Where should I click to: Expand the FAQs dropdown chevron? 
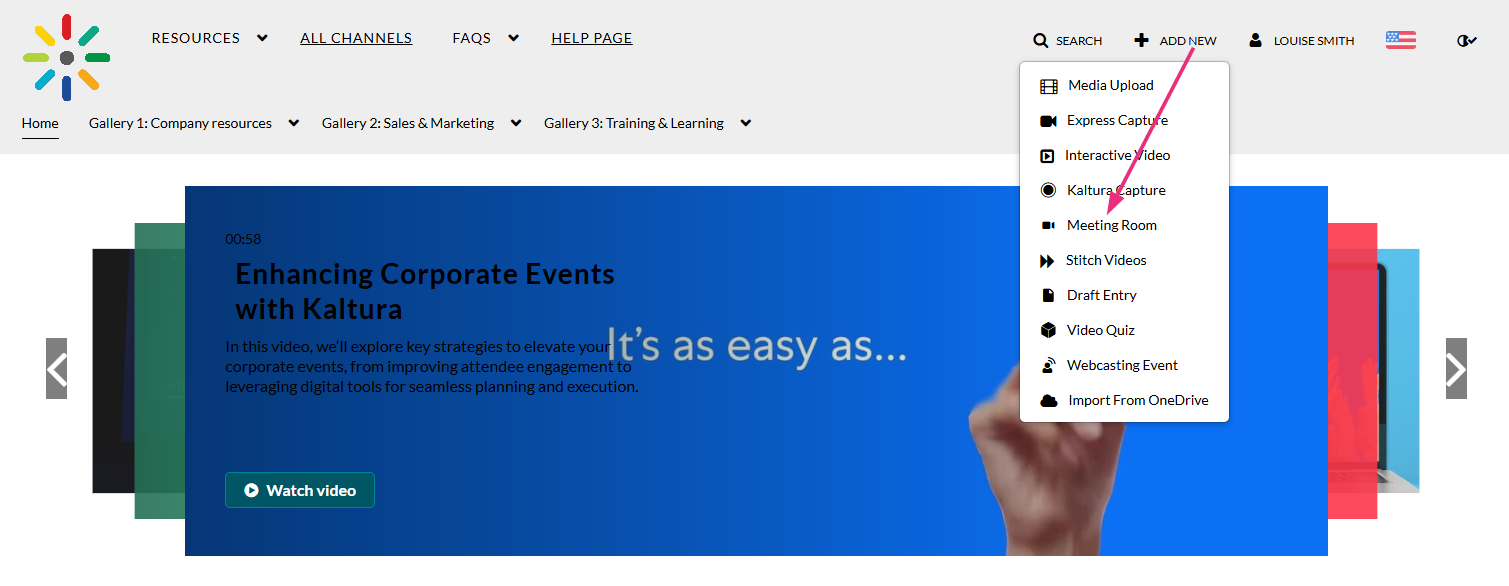[513, 38]
